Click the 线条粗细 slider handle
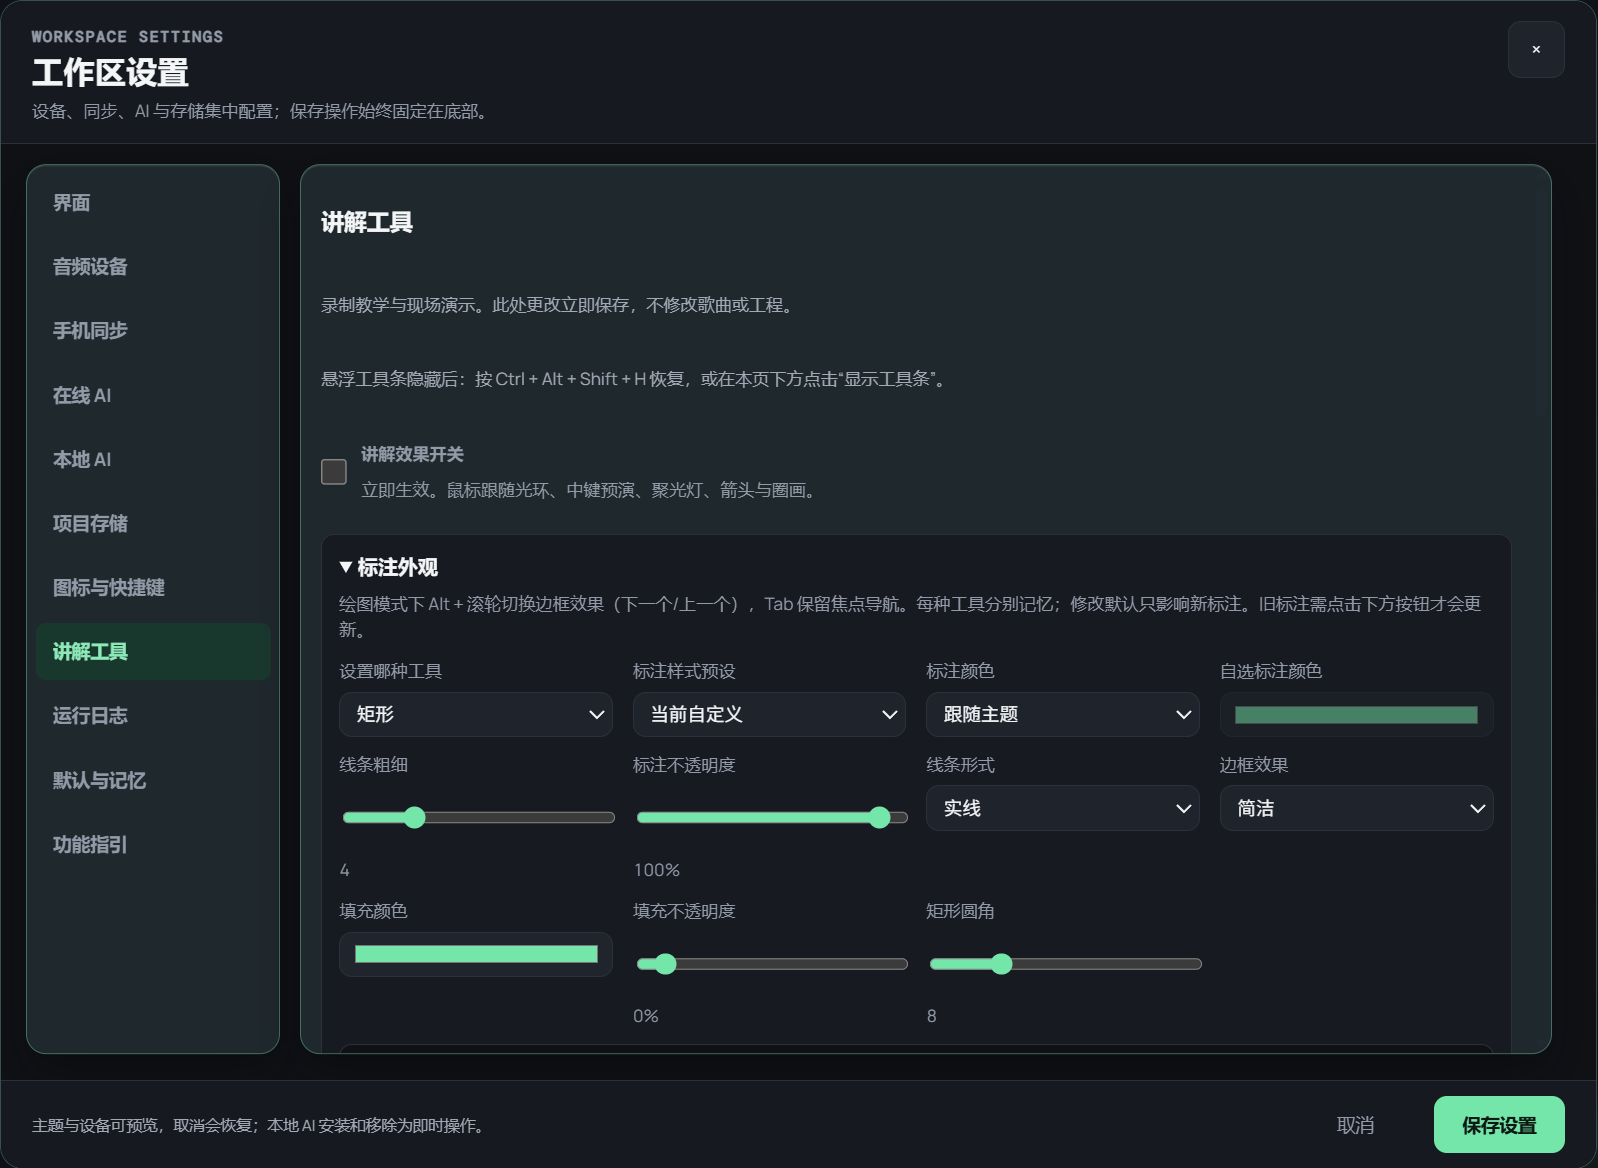This screenshot has height=1168, width=1598. (414, 817)
